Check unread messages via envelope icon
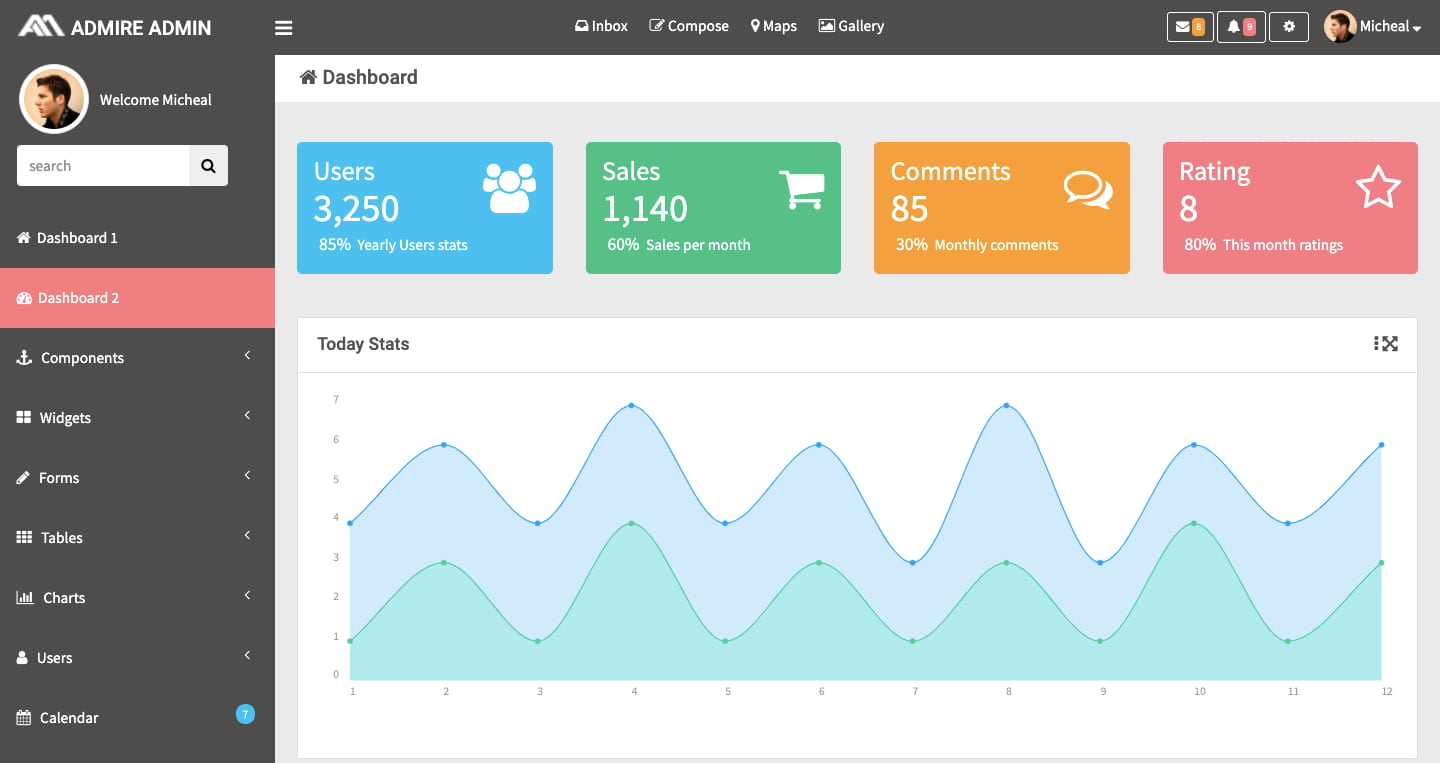 [1189, 26]
